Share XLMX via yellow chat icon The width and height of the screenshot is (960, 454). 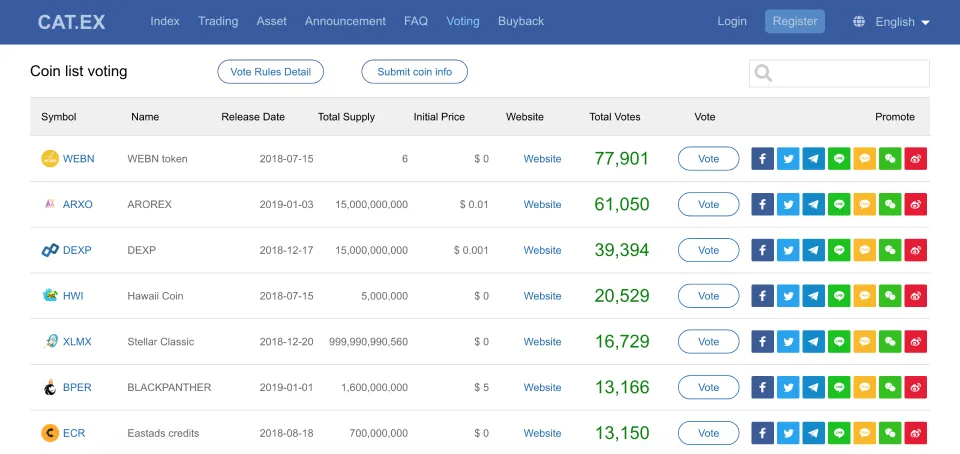pos(864,341)
